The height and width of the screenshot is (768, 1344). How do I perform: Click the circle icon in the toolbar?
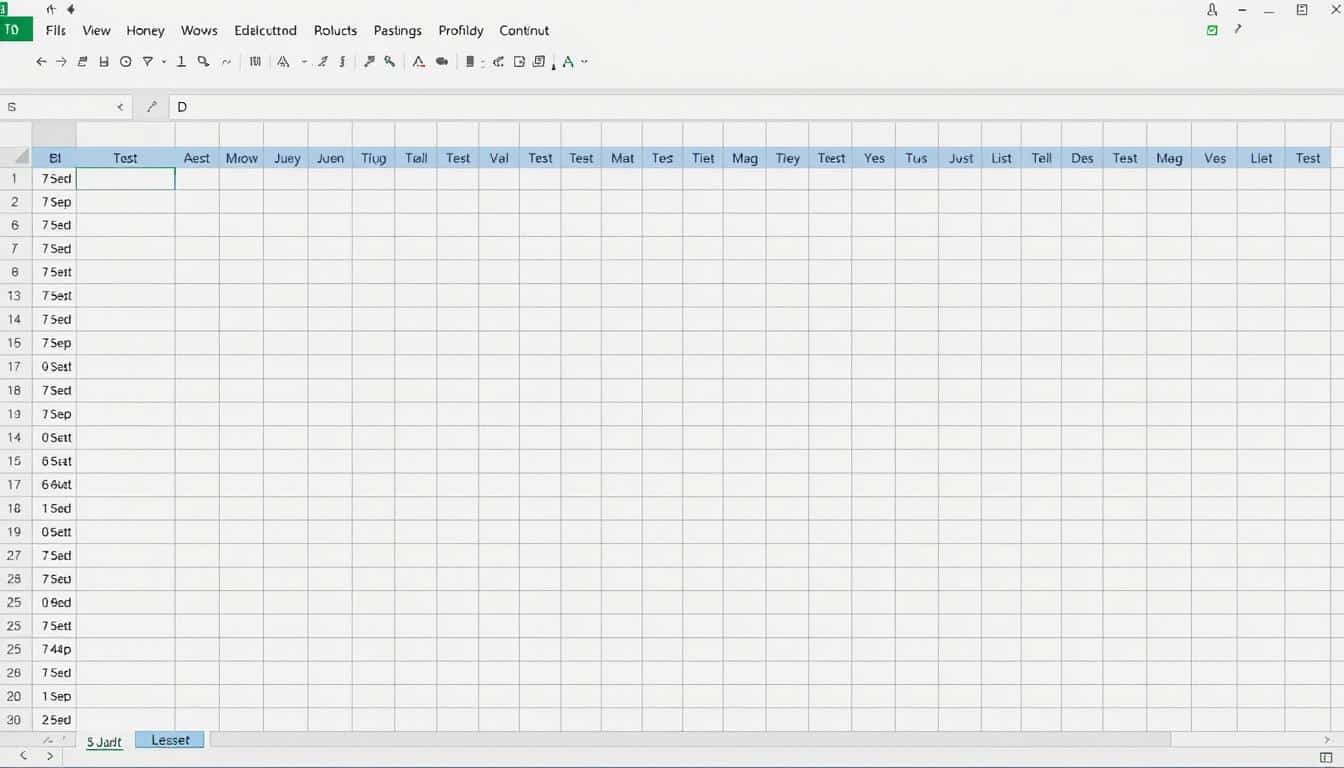pos(125,62)
